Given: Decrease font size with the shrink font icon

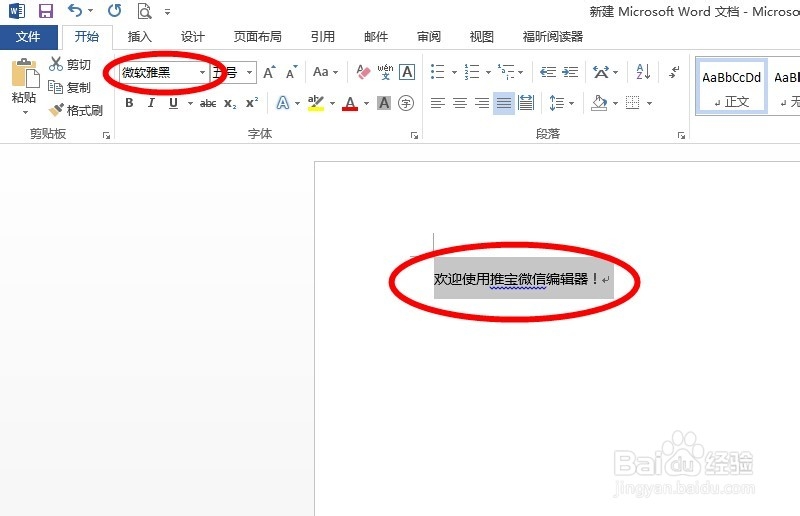Looking at the screenshot, I should coord(291,72).
